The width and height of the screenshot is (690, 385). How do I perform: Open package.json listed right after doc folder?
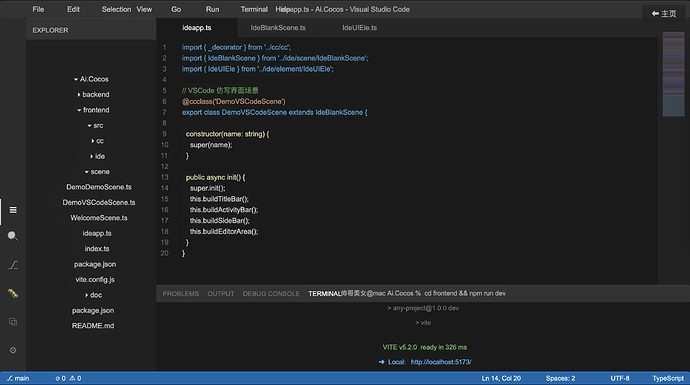pos(93,310)
